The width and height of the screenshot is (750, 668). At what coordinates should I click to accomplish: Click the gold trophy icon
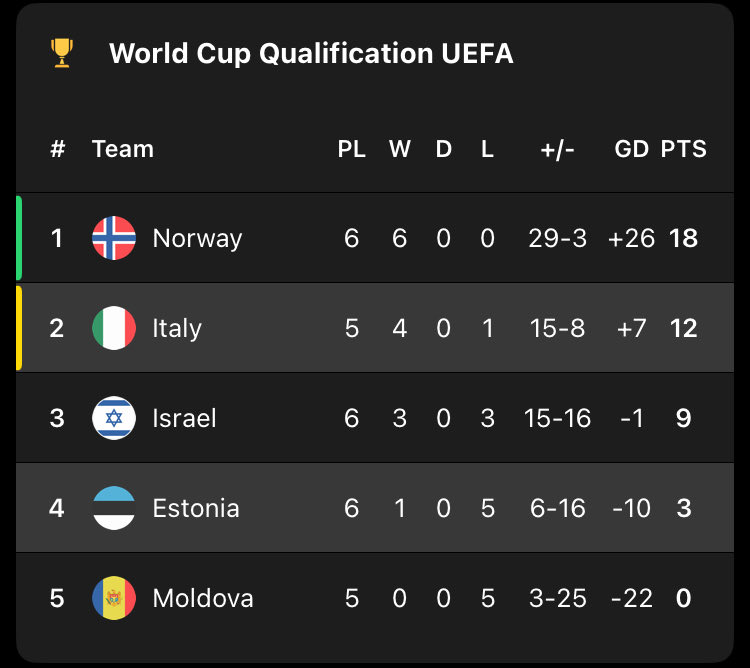click(x=62, y=53)
